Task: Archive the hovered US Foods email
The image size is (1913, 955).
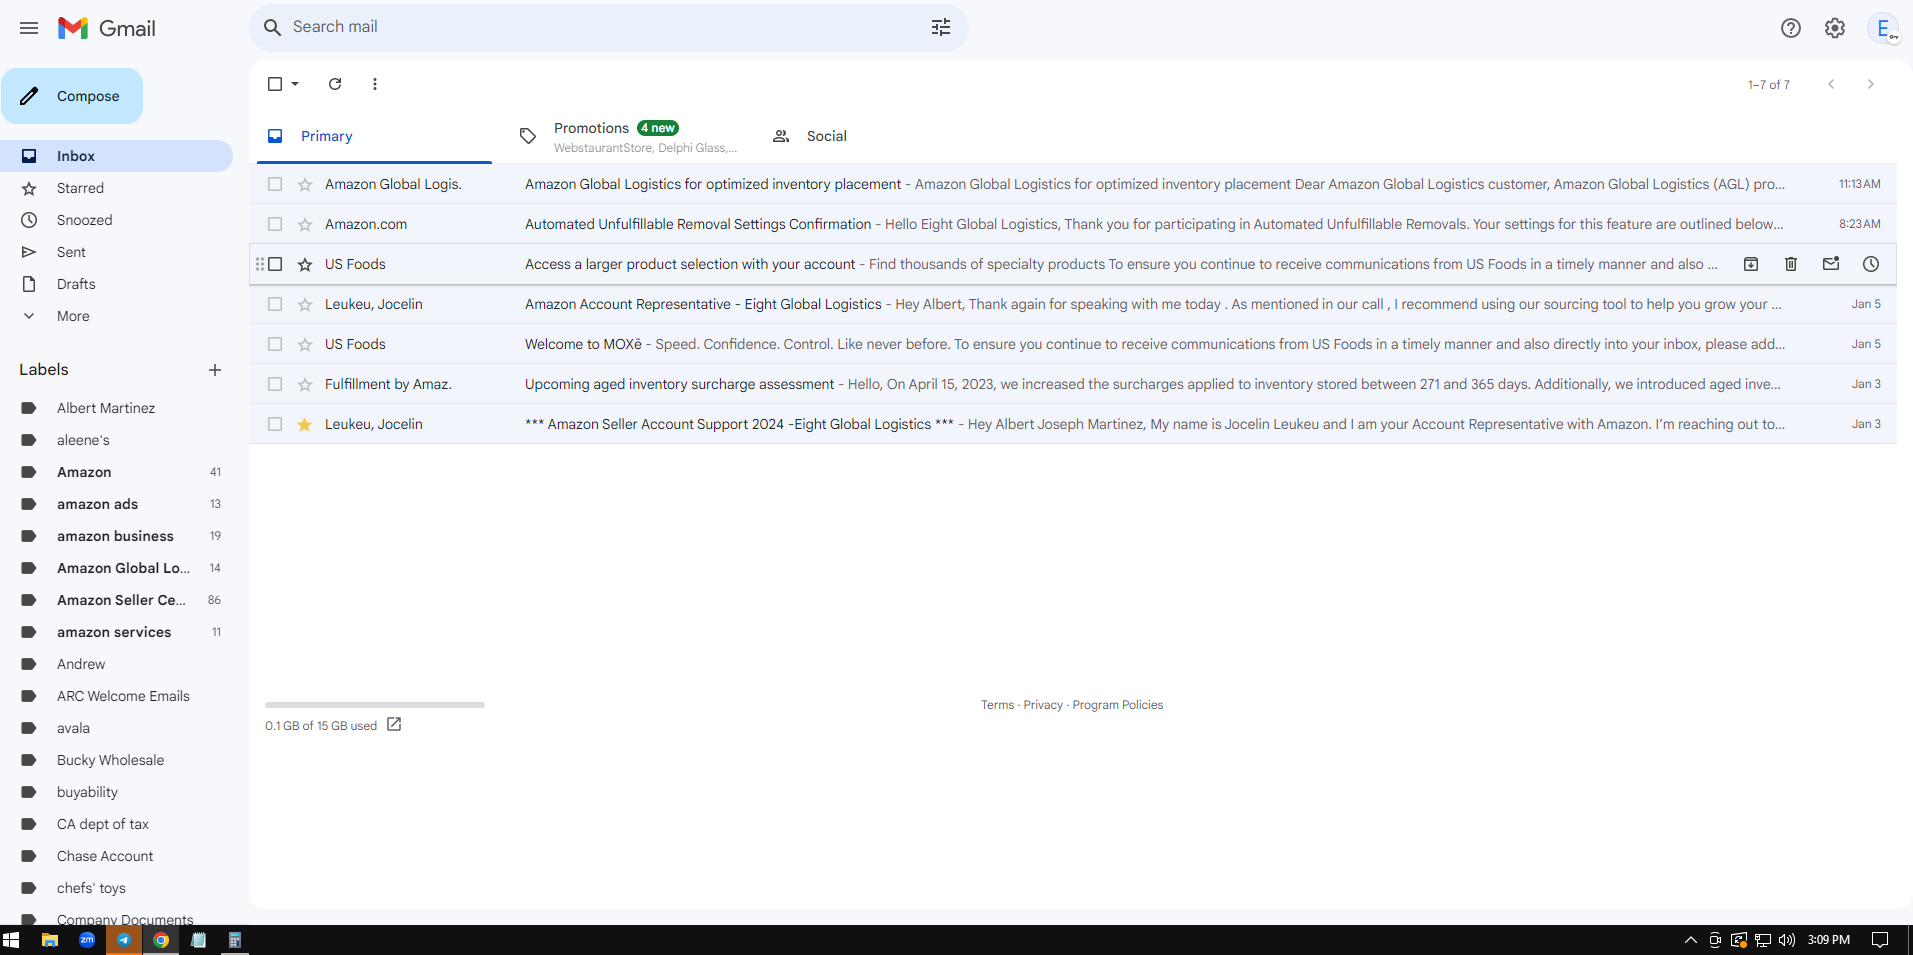Action: [x=1751, y=264]
